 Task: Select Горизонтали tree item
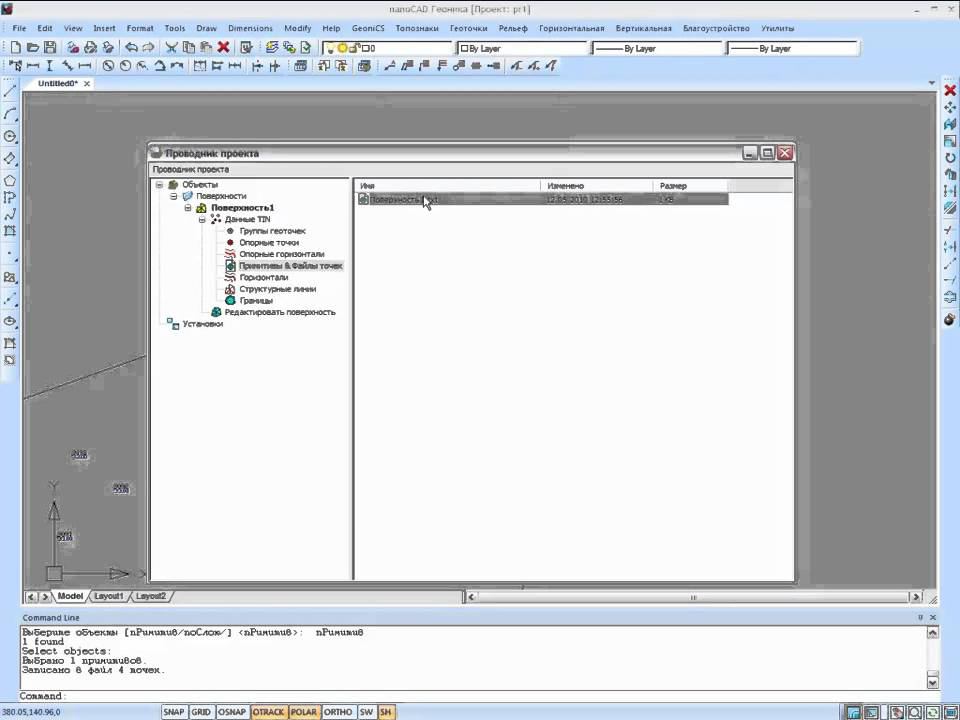263,278
